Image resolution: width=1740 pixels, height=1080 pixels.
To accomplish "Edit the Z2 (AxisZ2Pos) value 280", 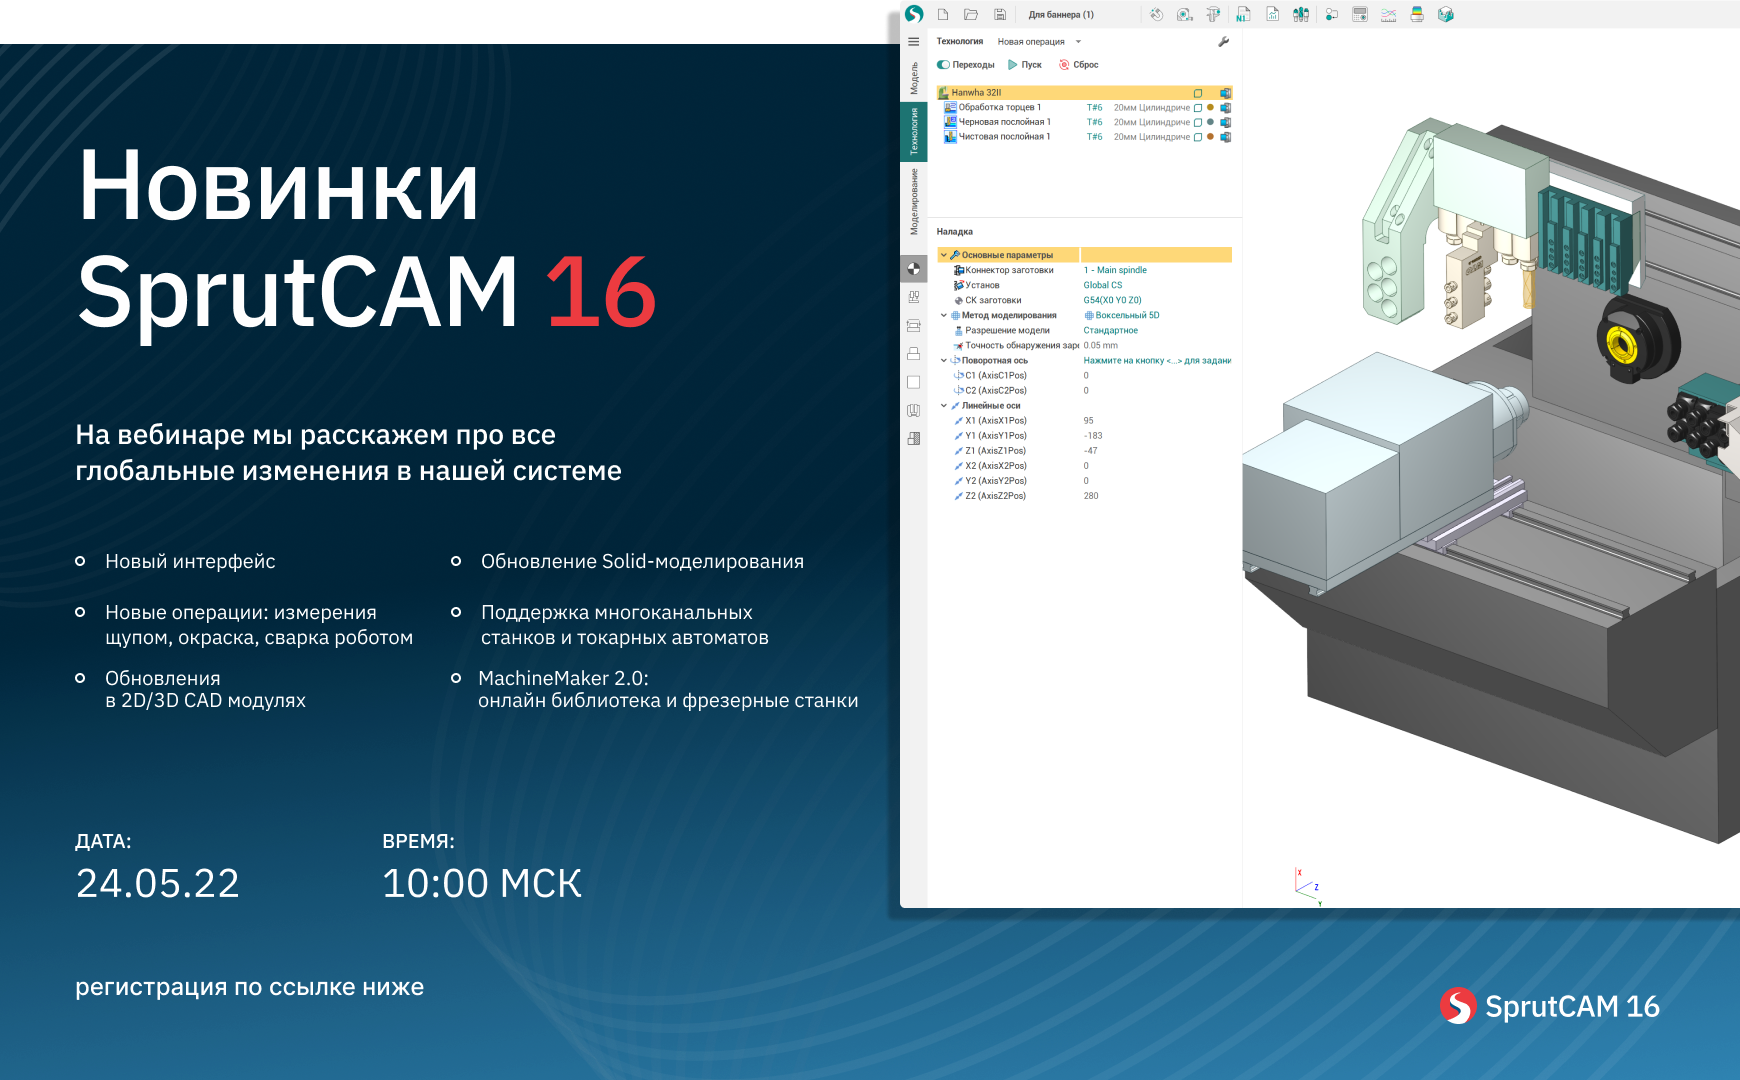I will (1091, 496).
